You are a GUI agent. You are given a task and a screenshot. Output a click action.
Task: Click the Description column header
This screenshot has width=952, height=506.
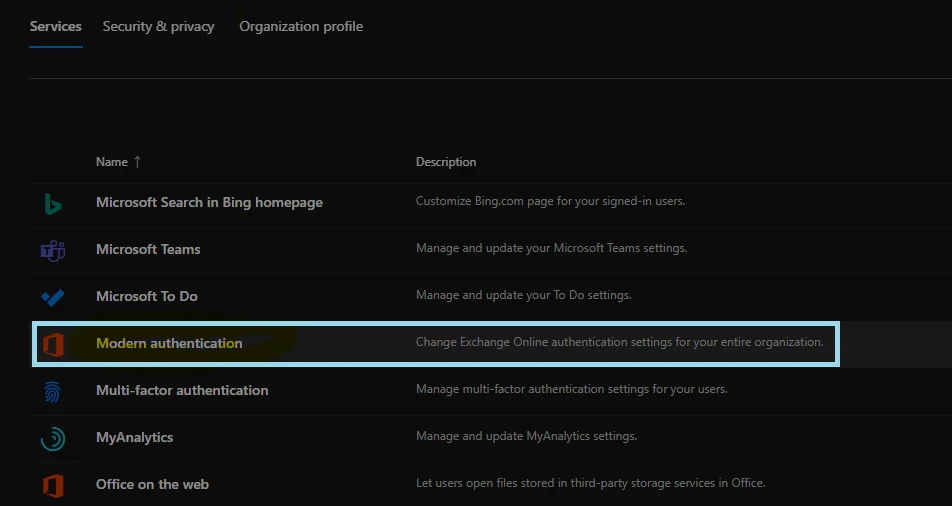446,162
